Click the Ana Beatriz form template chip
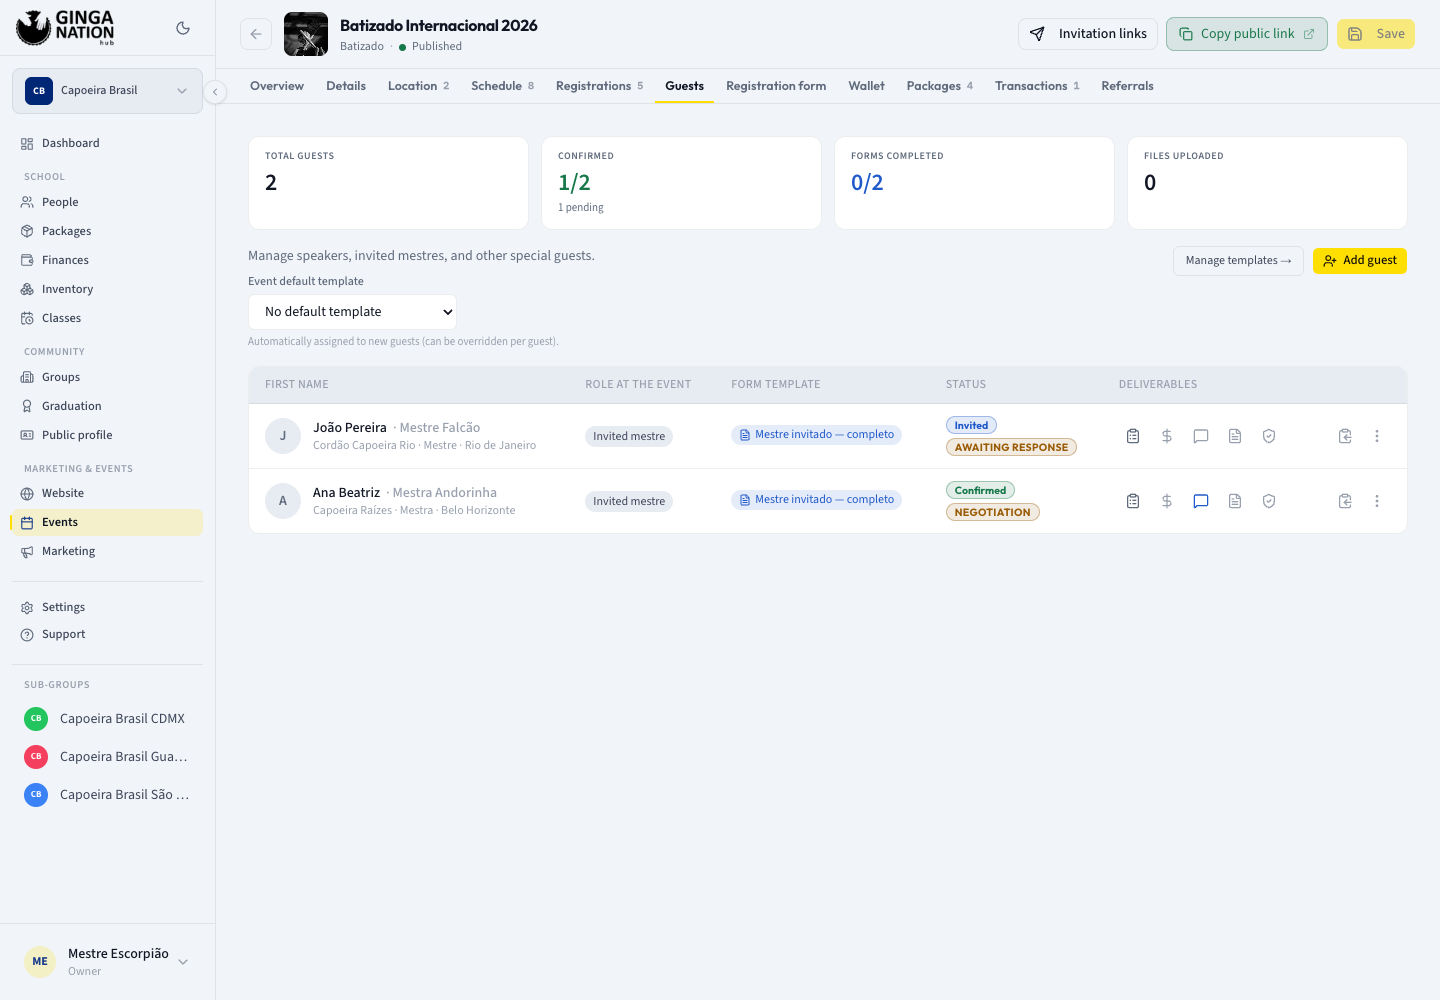The height and width of the screenshot is (1000, 1440). (816, 500)
